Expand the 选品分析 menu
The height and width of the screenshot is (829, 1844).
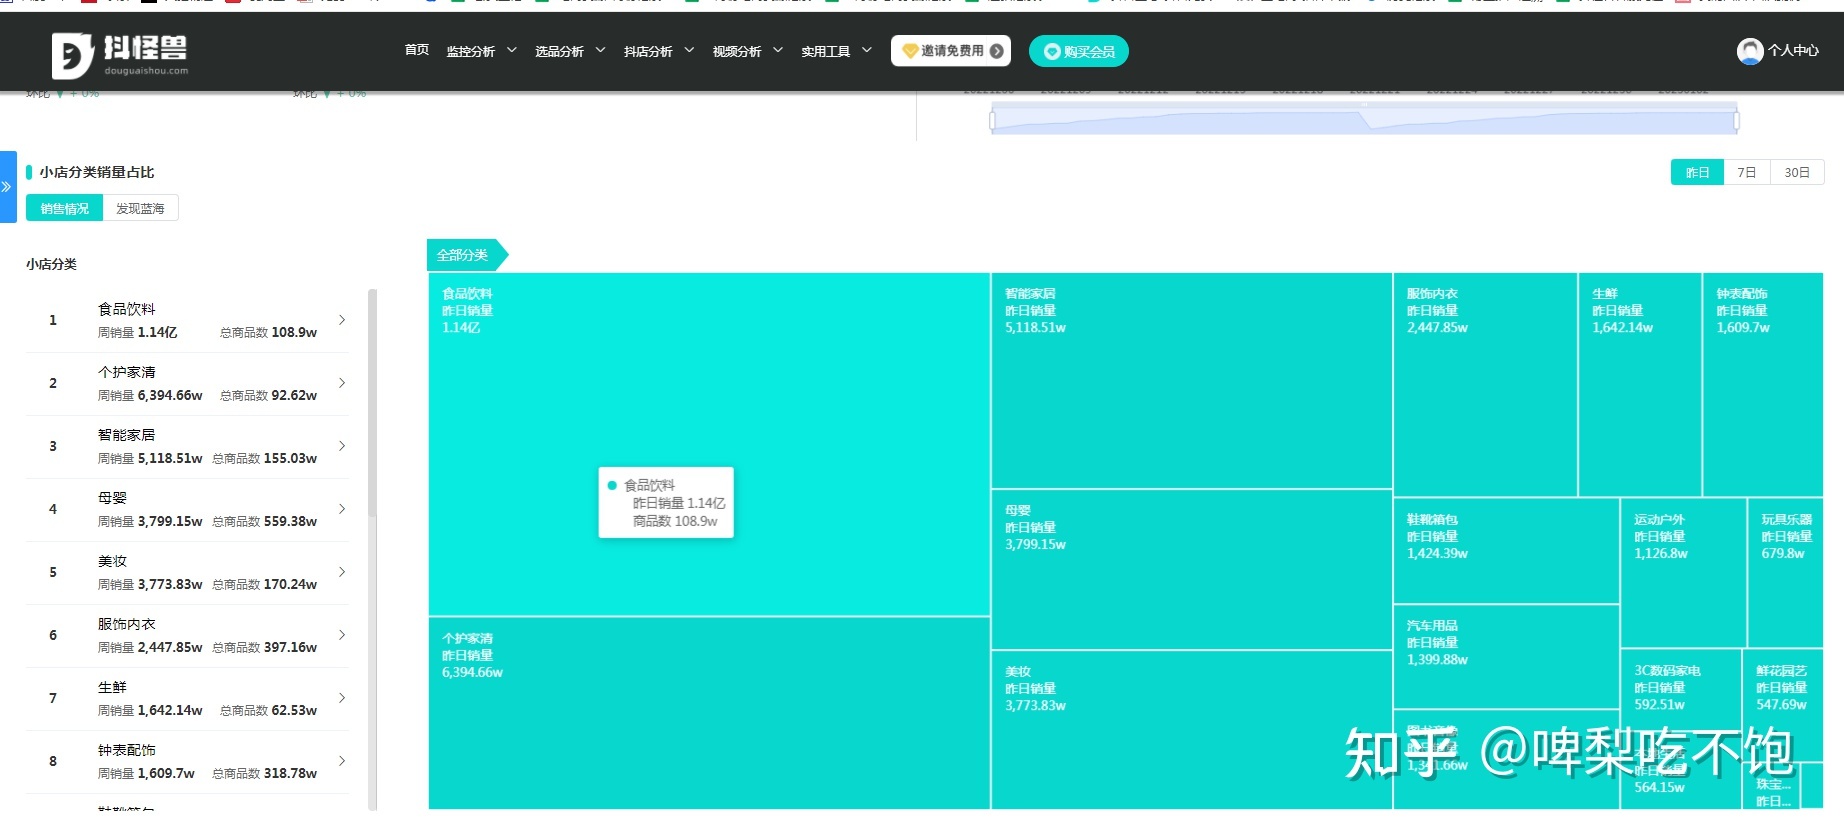[x=570, y=51]
